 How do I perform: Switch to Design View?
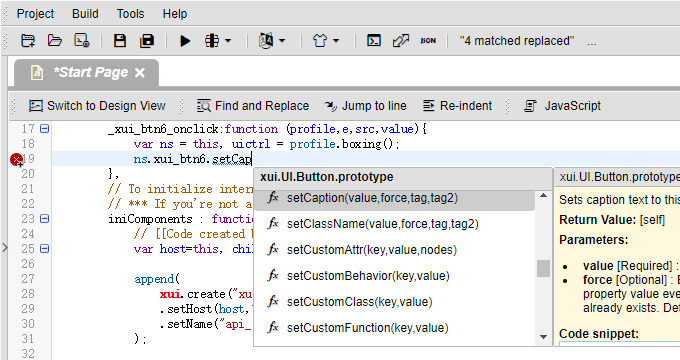[97, 106]
